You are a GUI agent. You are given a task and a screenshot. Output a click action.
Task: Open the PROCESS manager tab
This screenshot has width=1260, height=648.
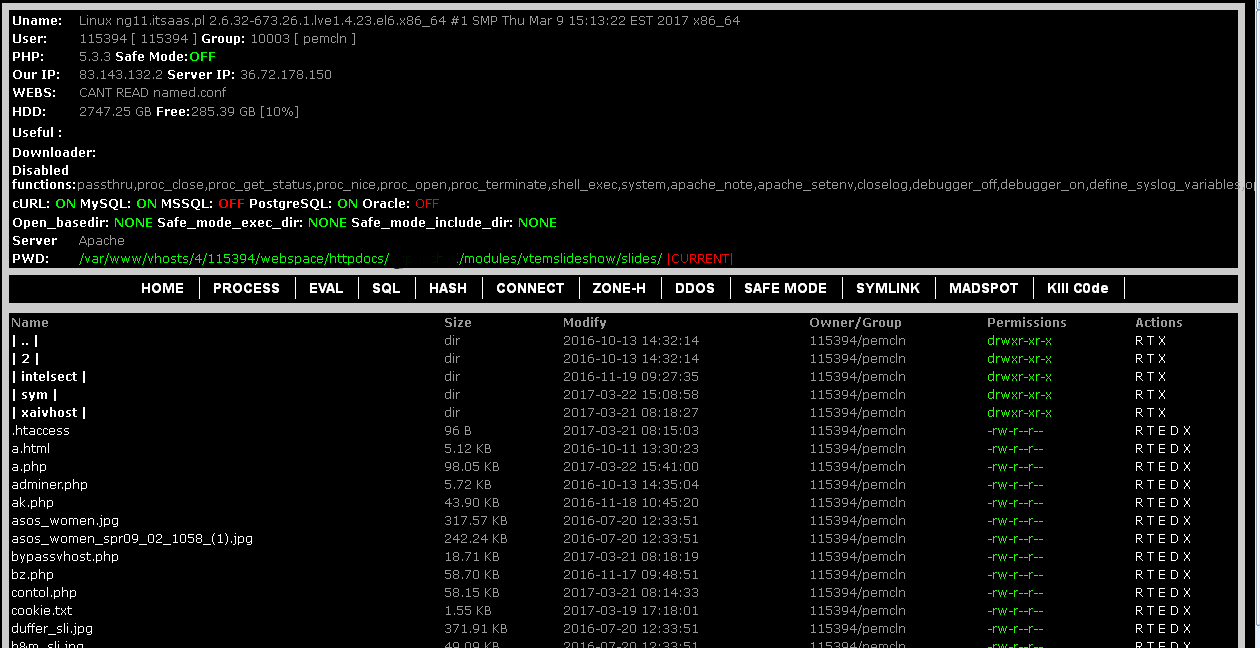tap(246, 288)
